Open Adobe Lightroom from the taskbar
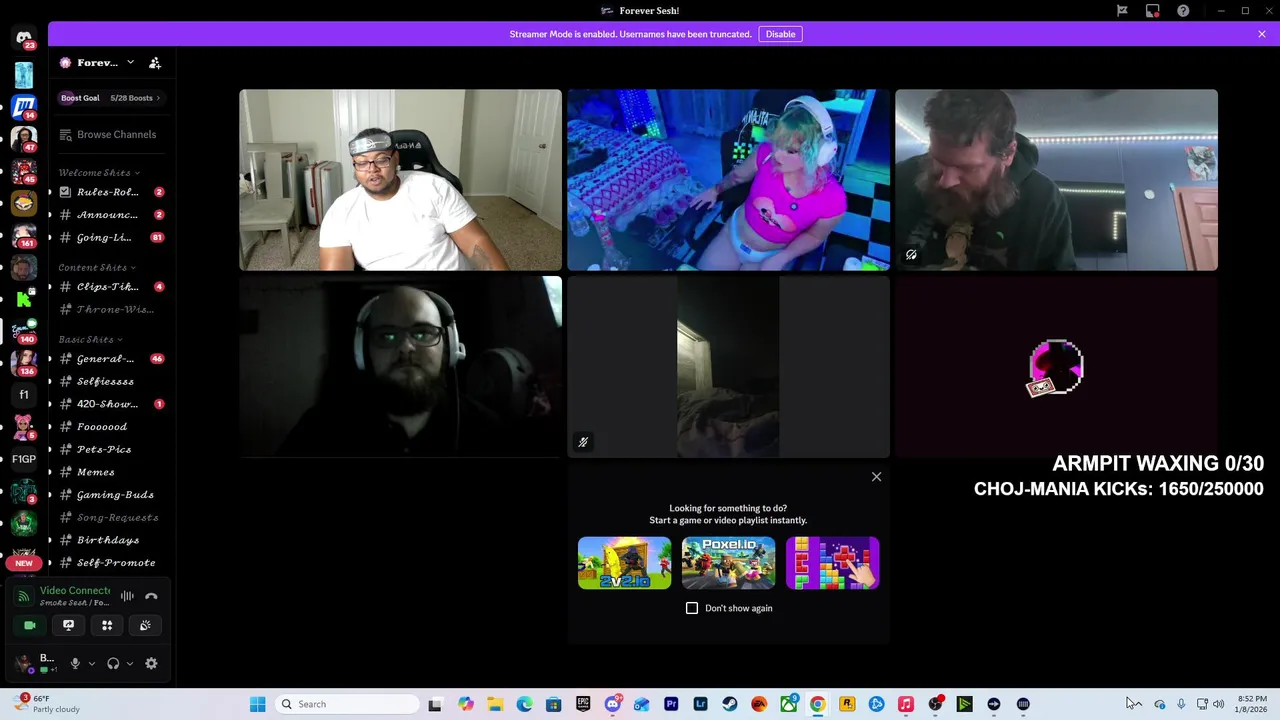 700,704
